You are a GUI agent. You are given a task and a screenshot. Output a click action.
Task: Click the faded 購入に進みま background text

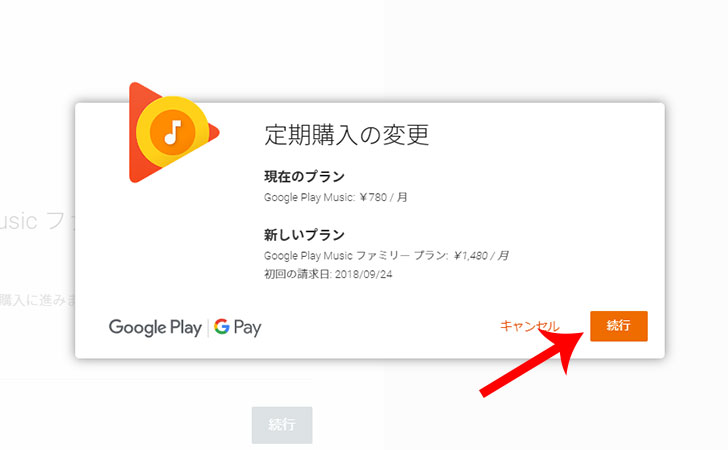[37, 300]
